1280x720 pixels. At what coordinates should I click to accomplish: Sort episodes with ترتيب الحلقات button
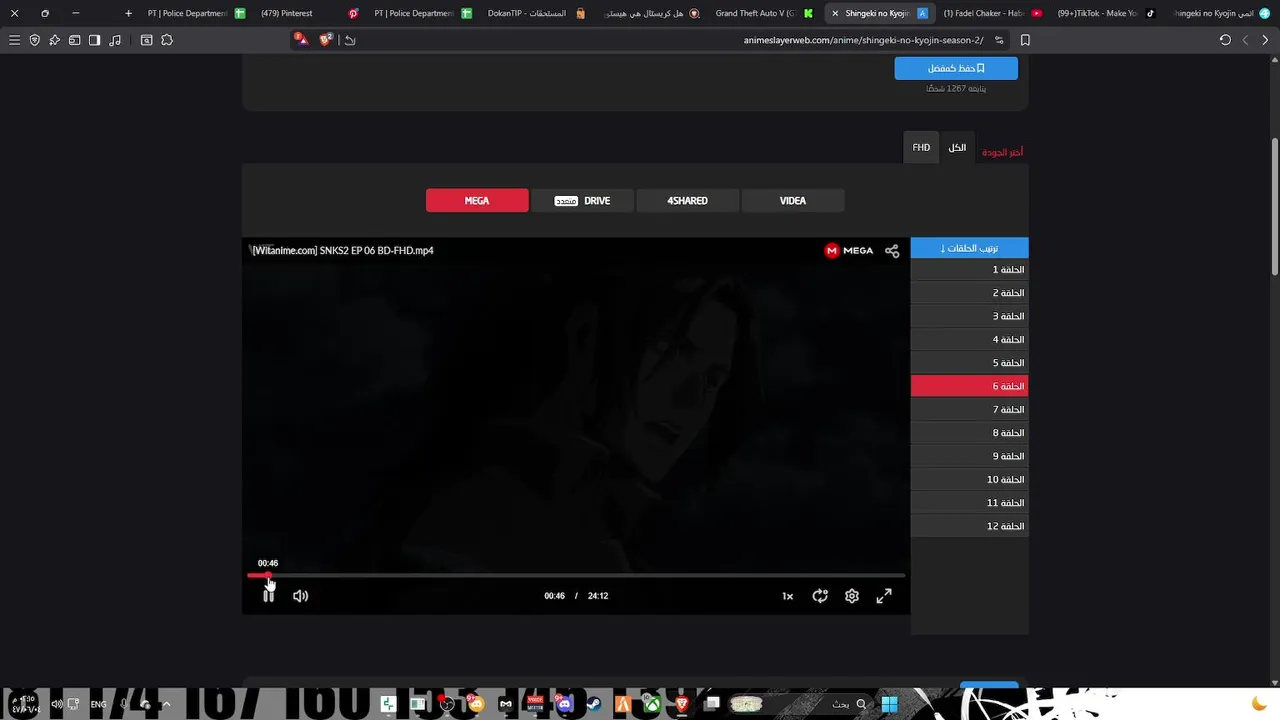point(969,248)
